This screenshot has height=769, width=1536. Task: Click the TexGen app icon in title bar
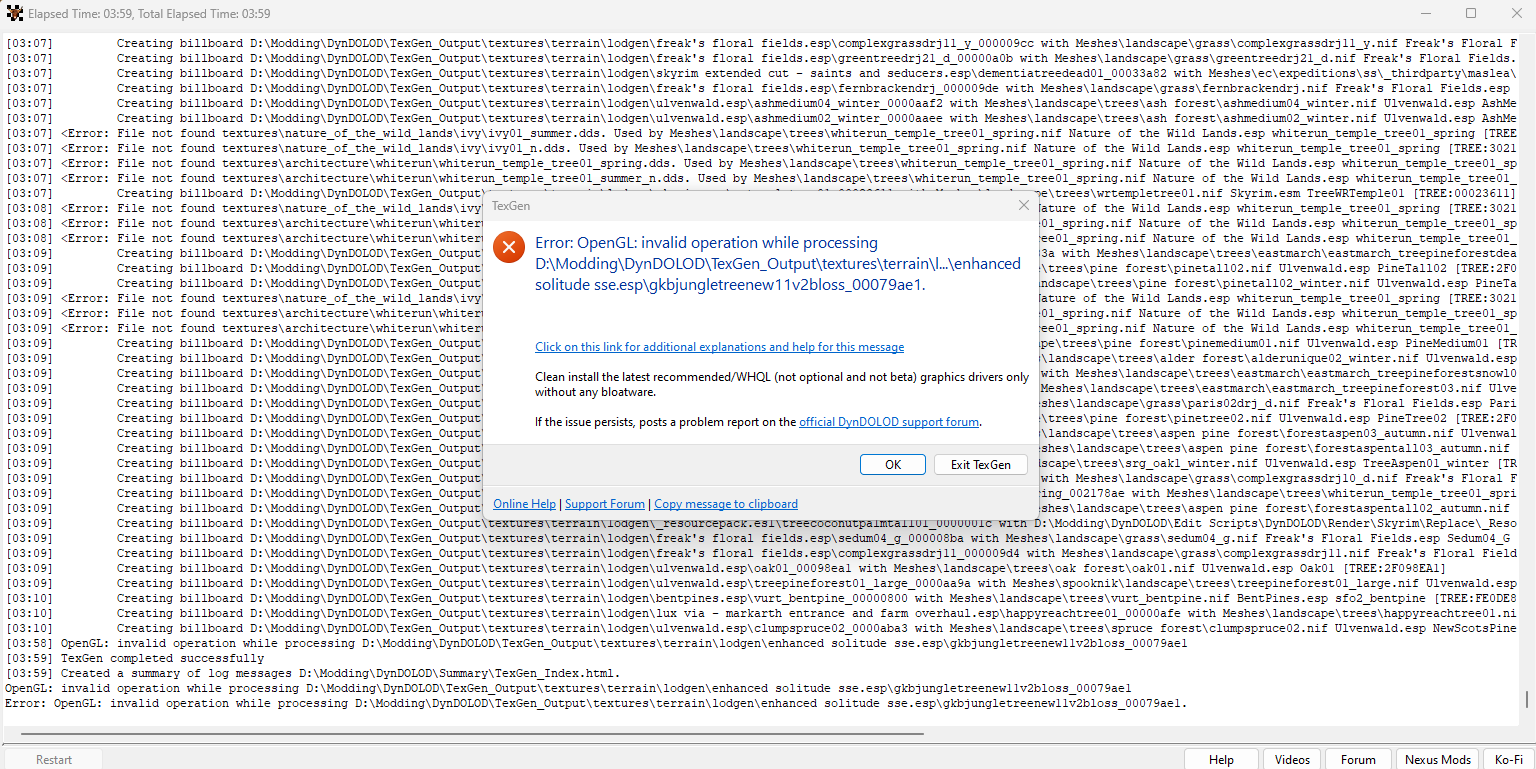pos(14,13)
